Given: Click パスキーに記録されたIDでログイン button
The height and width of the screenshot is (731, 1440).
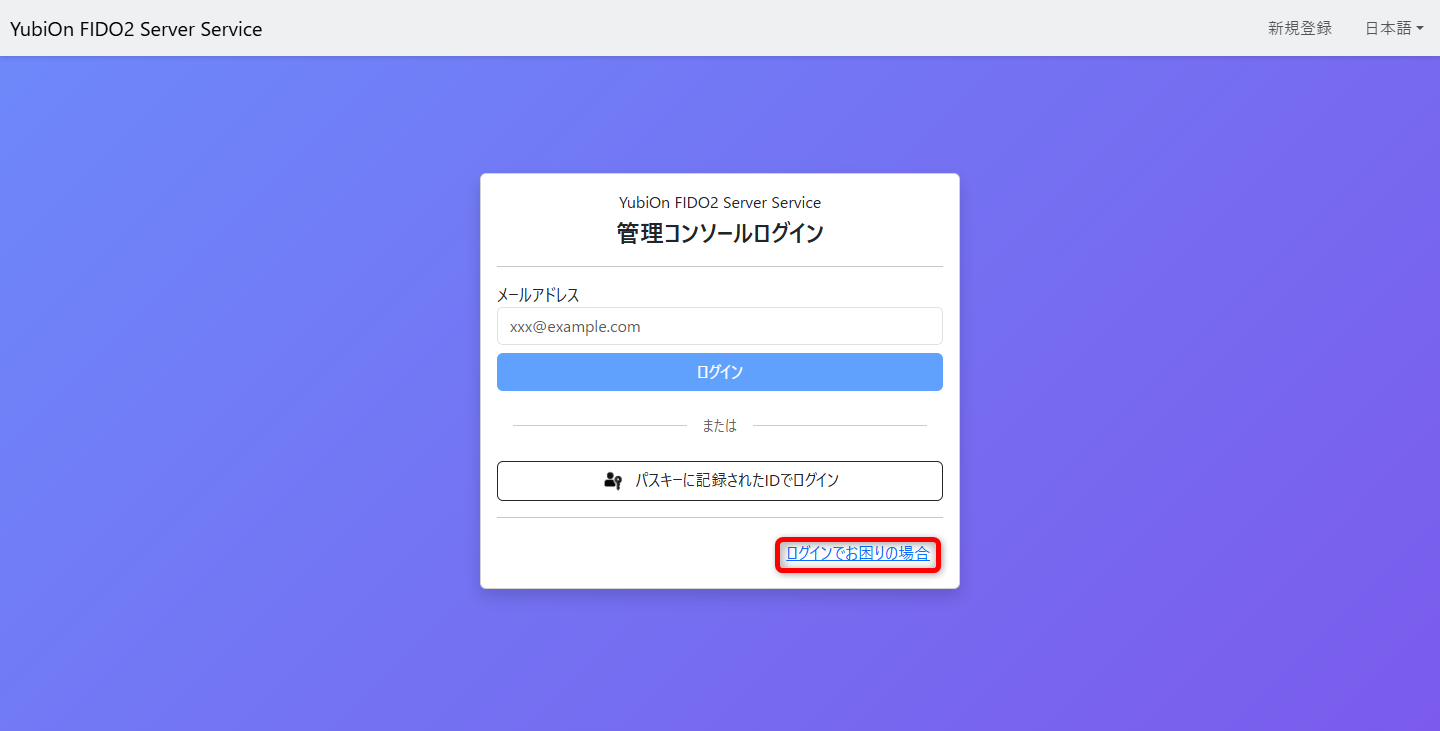Looking at the screenshot, I should [x=720, y=481].
